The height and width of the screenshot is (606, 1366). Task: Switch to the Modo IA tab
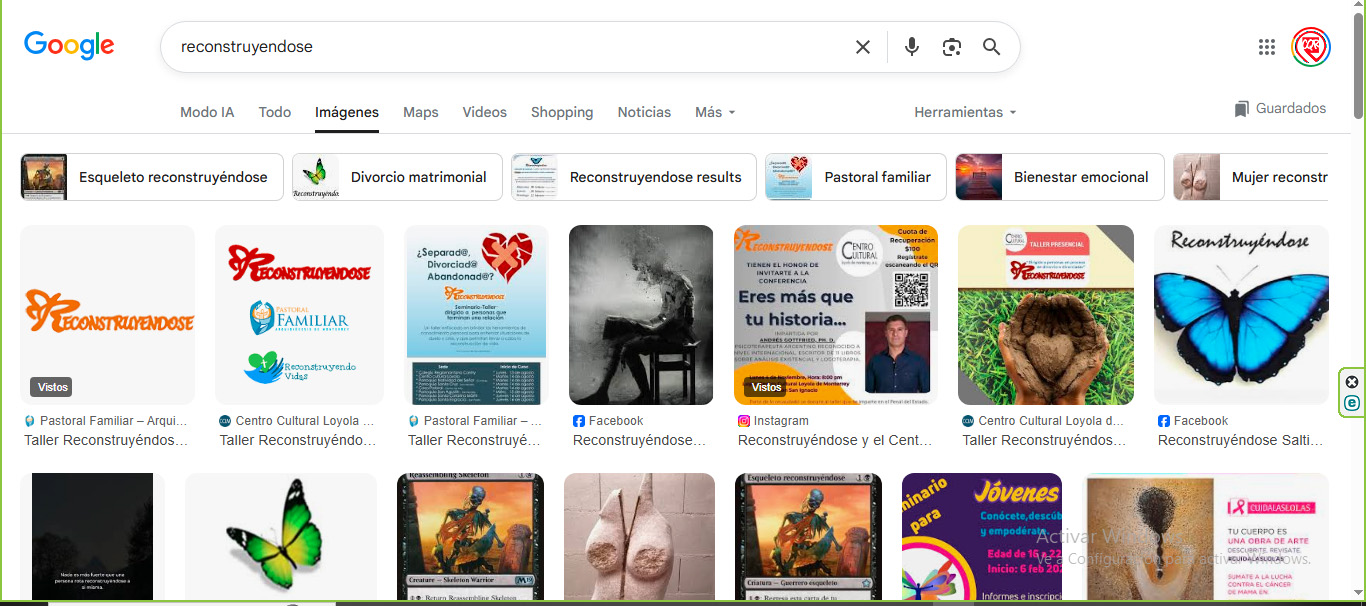(207, 112)
